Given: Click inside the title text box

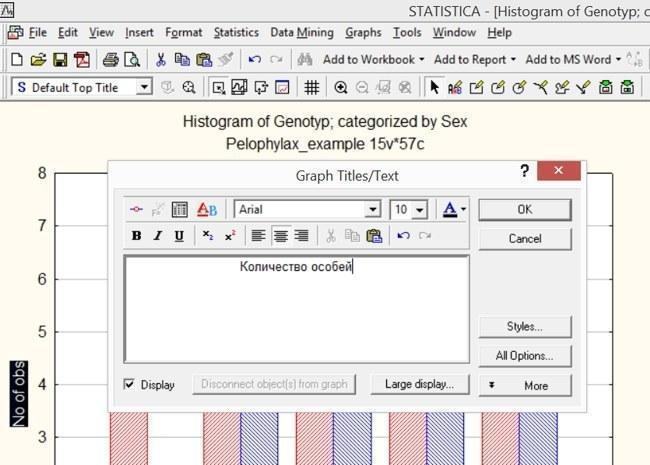Looking at the screenshot, I should coord(297,309).
